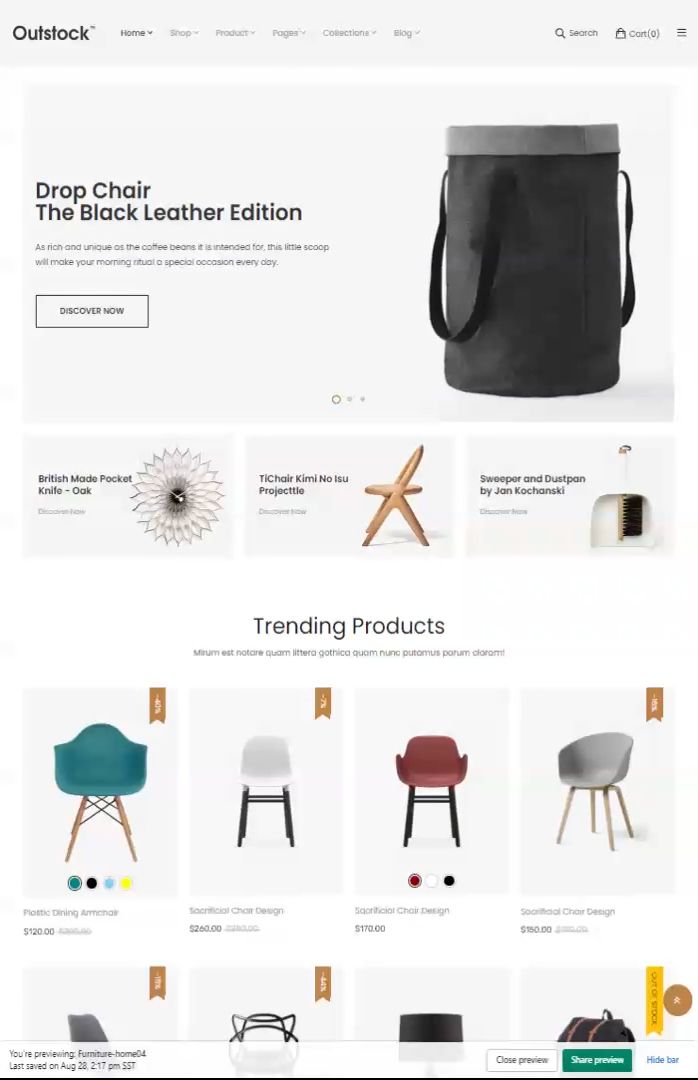Open the Pages menu item
The height and width of the screenshot is (1080, 698).
coord(289,33)
